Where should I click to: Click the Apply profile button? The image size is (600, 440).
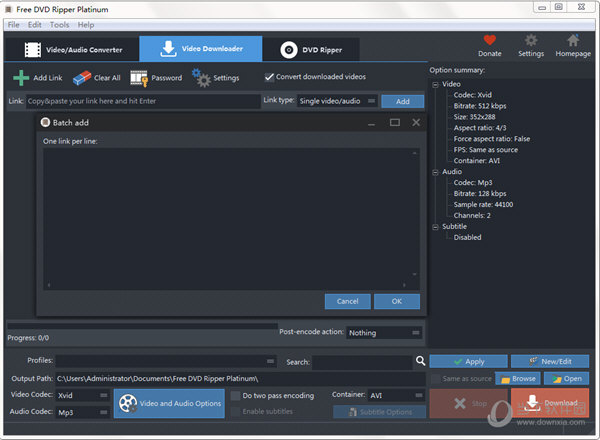(x=468, y=361)
